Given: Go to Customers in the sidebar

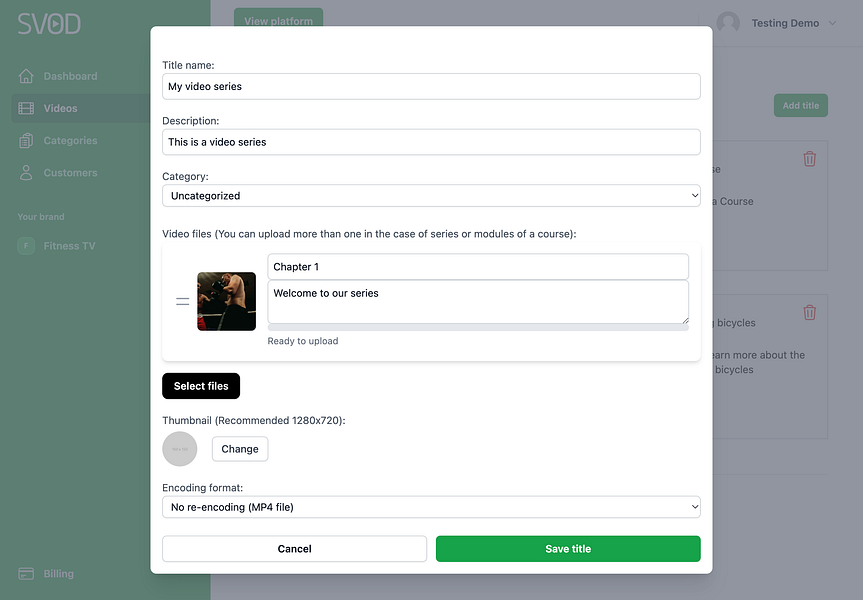Looking at the screenshot, I should point(70,173).
